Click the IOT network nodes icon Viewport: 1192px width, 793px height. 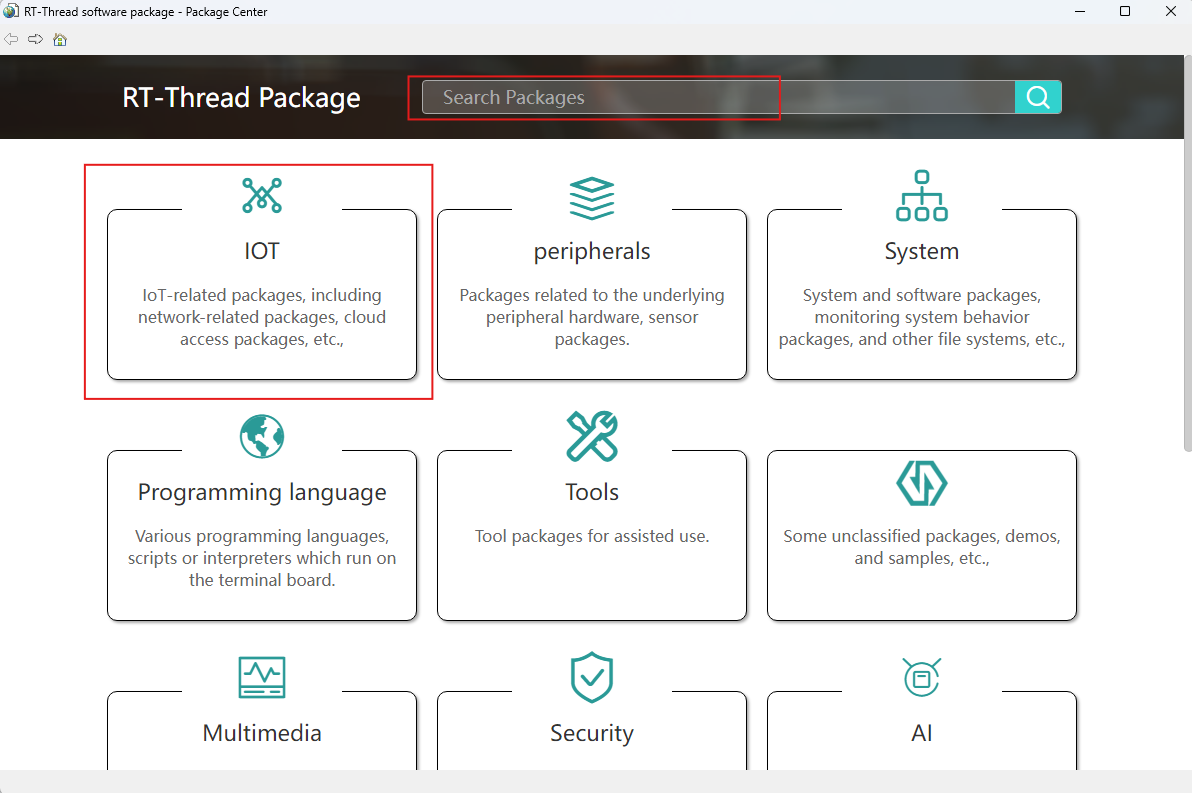[262, 195]
